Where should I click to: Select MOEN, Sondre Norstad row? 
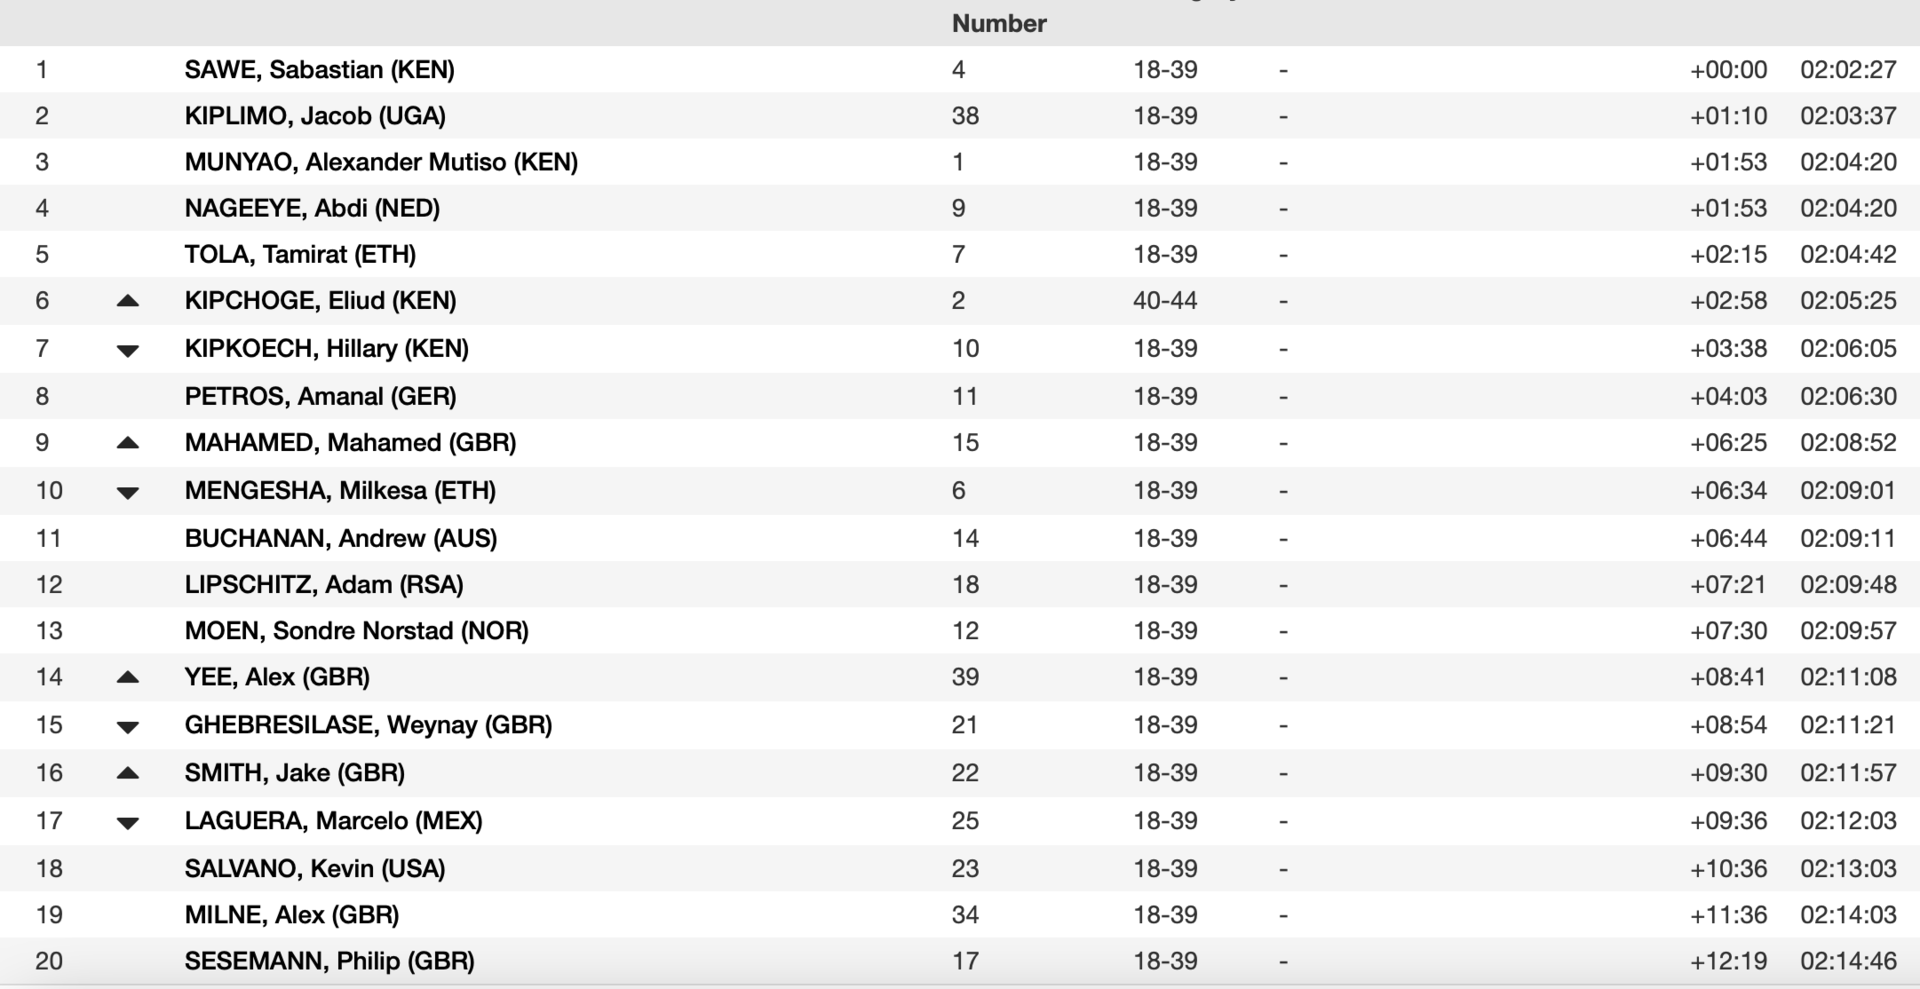pos(960,631)
